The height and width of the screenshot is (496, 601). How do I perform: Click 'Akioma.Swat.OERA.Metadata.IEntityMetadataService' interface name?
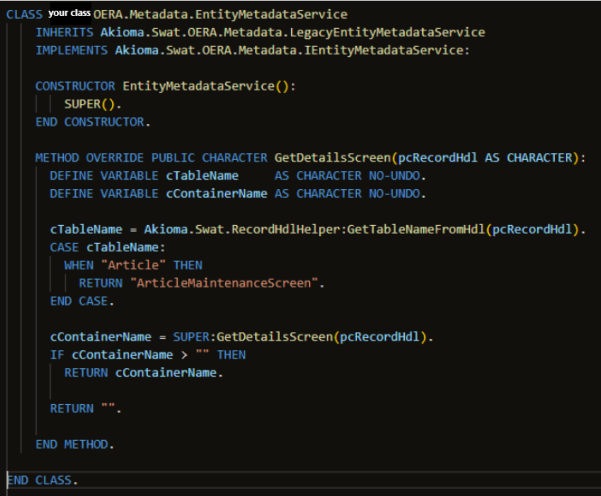pyautogui.click(x=289, y=51)
